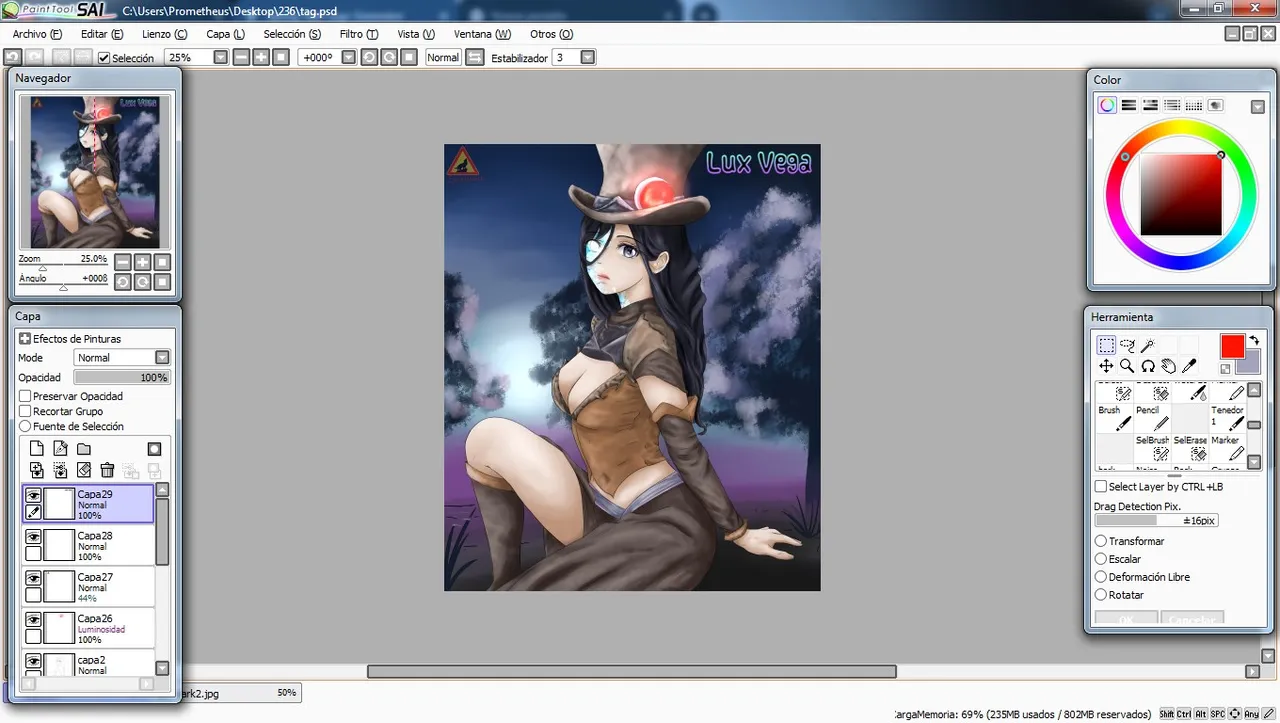Select Fuente de Selección radio button
1280x723 pixels.
(25, 426)
